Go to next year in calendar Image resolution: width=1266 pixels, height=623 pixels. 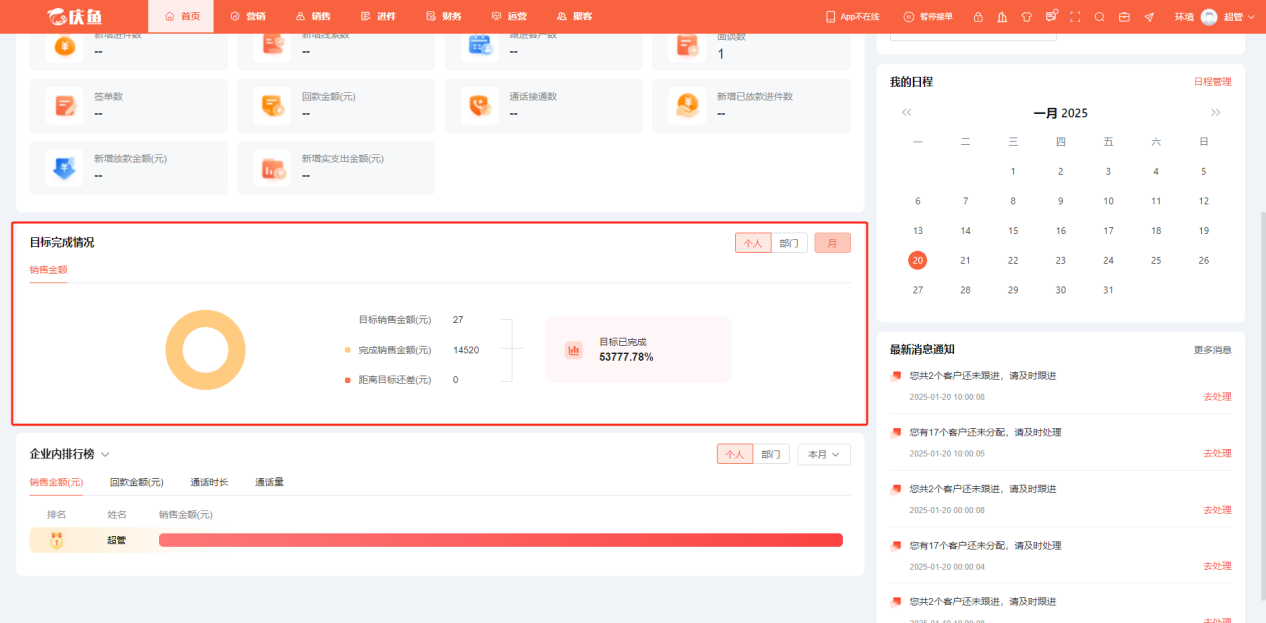1216,113
